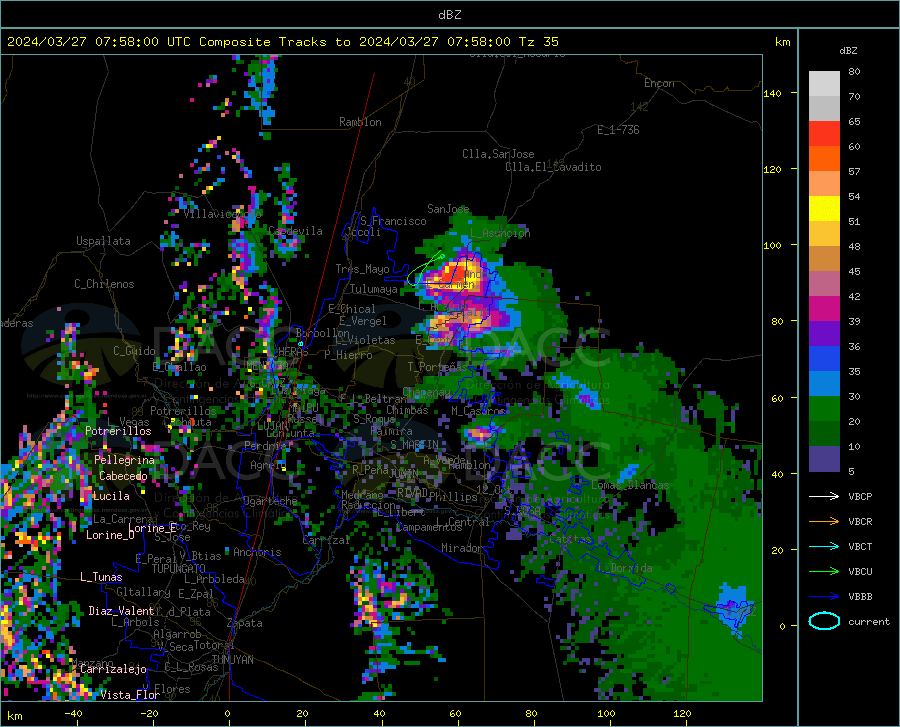Select the yellow 51 dBZ color swatch
The image size is (900, 727).
[824, 209]
